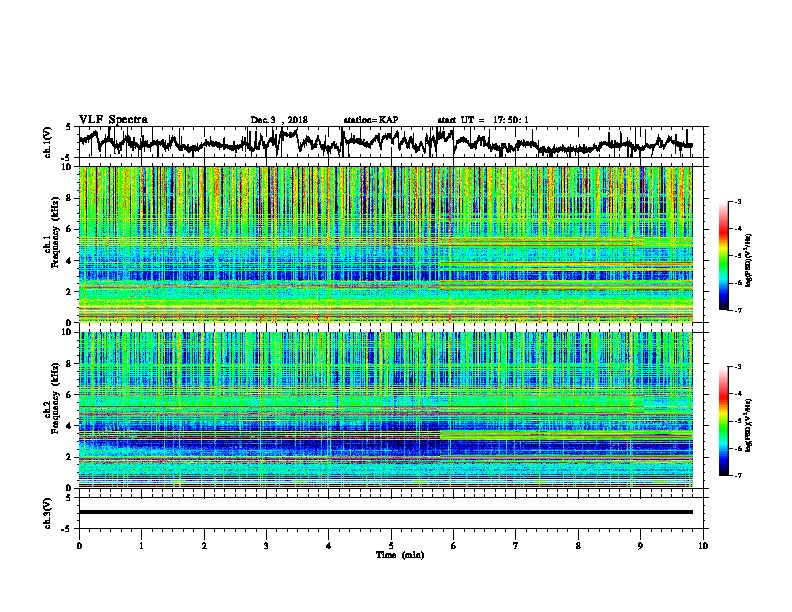
Task: Click the color scale bar beside ch.1 spectrogram
Action: point(723,256)
